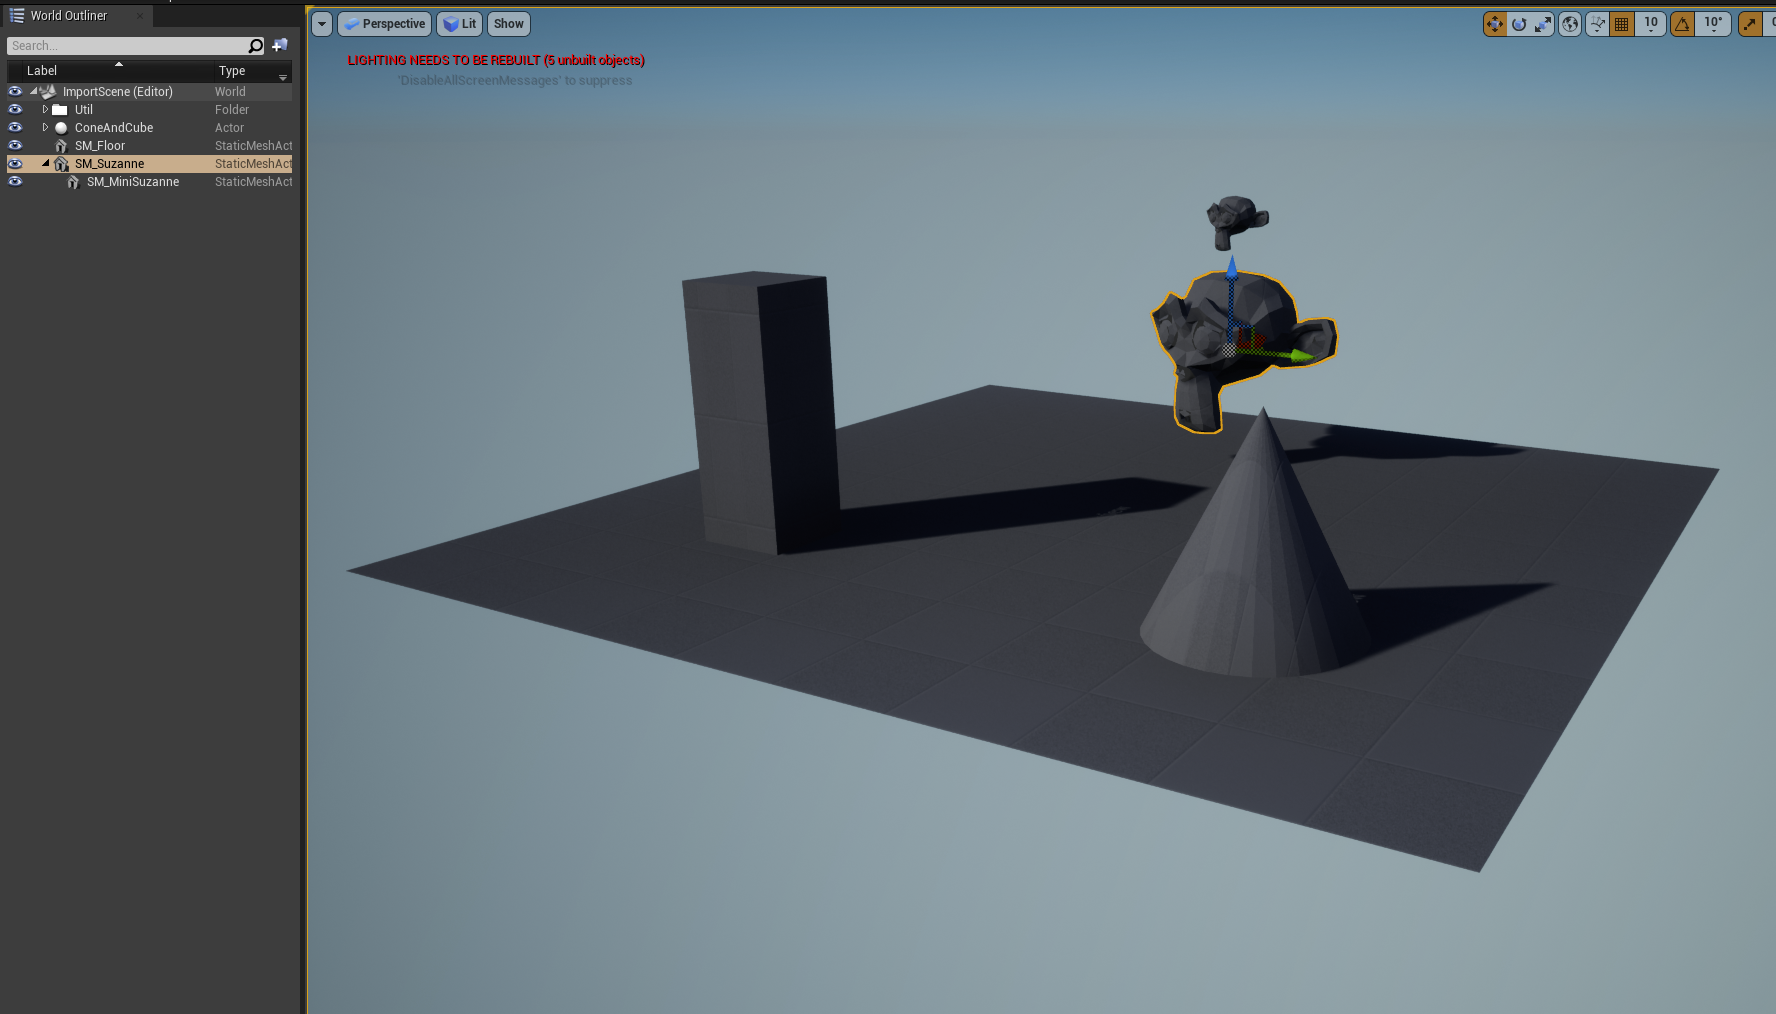Toggle world/local coordinate system globe
This screenshot has width=1776, height=1014.
pos(1570,24)
